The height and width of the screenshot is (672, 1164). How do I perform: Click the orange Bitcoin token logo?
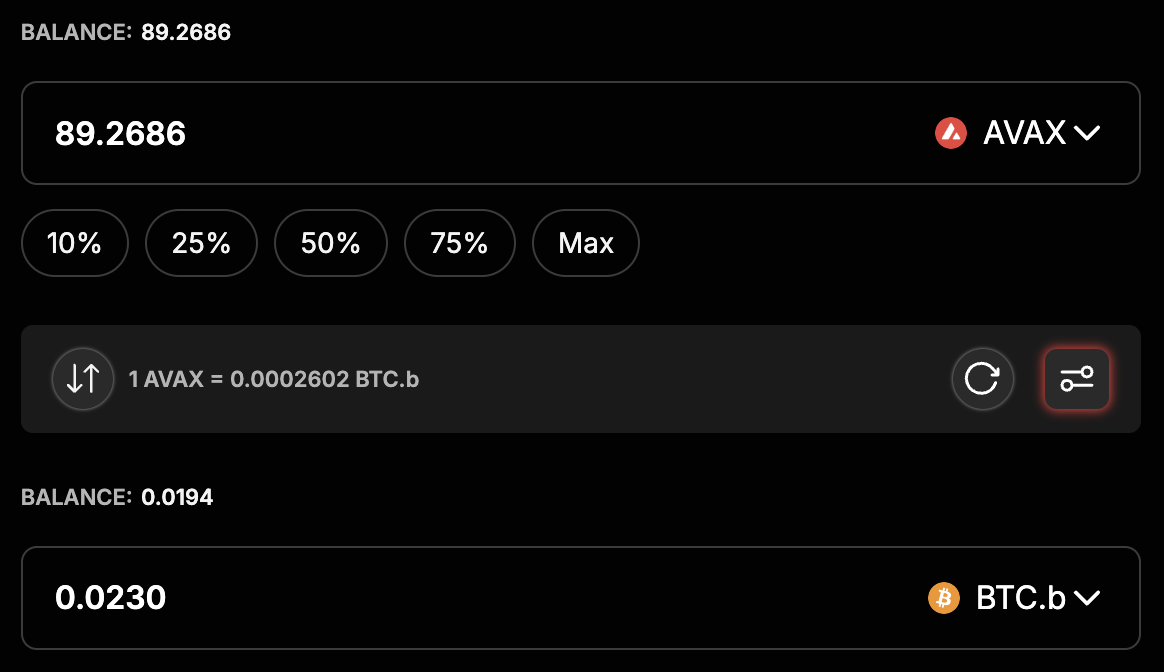(x=943, y=598)
